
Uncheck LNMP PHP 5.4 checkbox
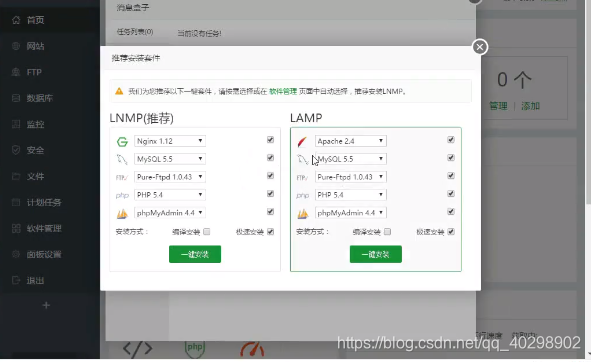[270, 194]
